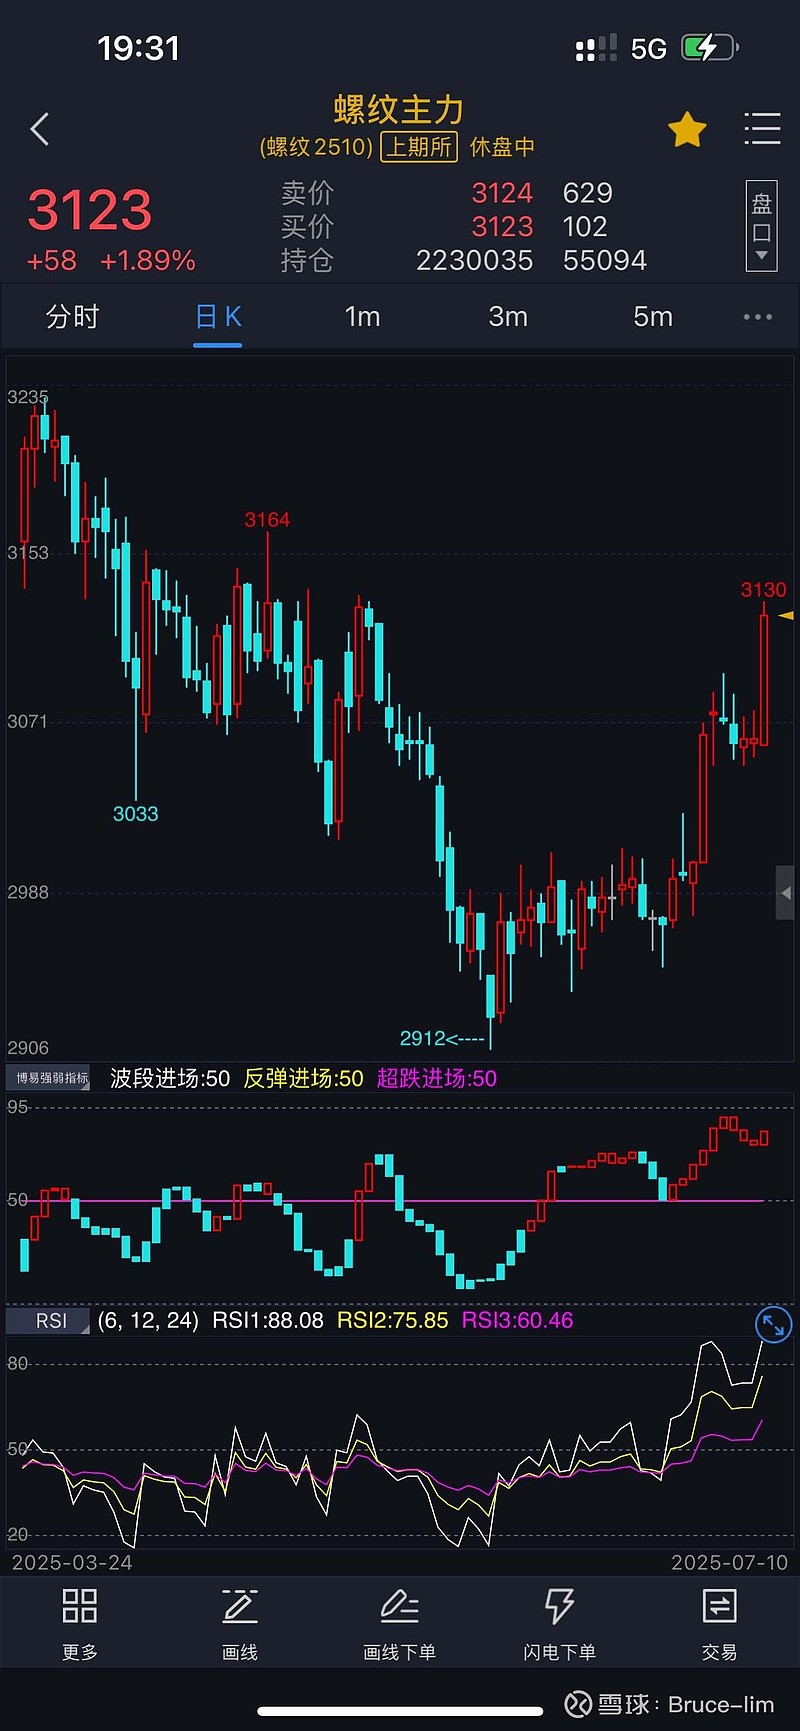The width and height of the screenshot is (800, 1731).
Task: Click the 2025-03-24 start date
Action: (72, 1562)
